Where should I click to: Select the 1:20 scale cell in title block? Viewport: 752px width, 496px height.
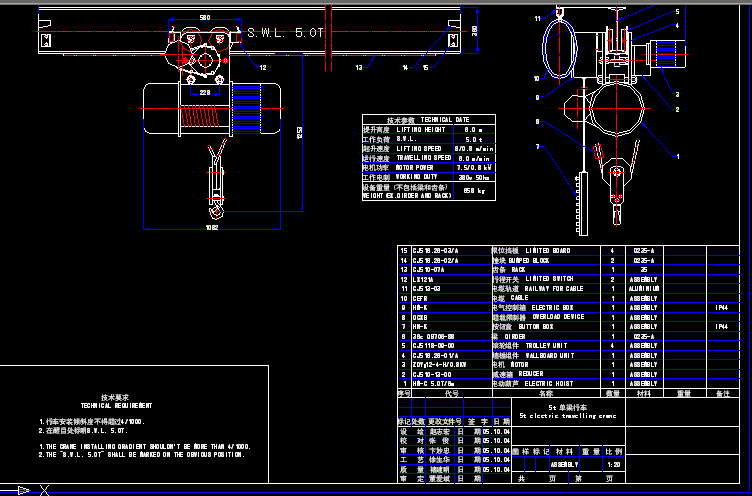click(612, 464)
